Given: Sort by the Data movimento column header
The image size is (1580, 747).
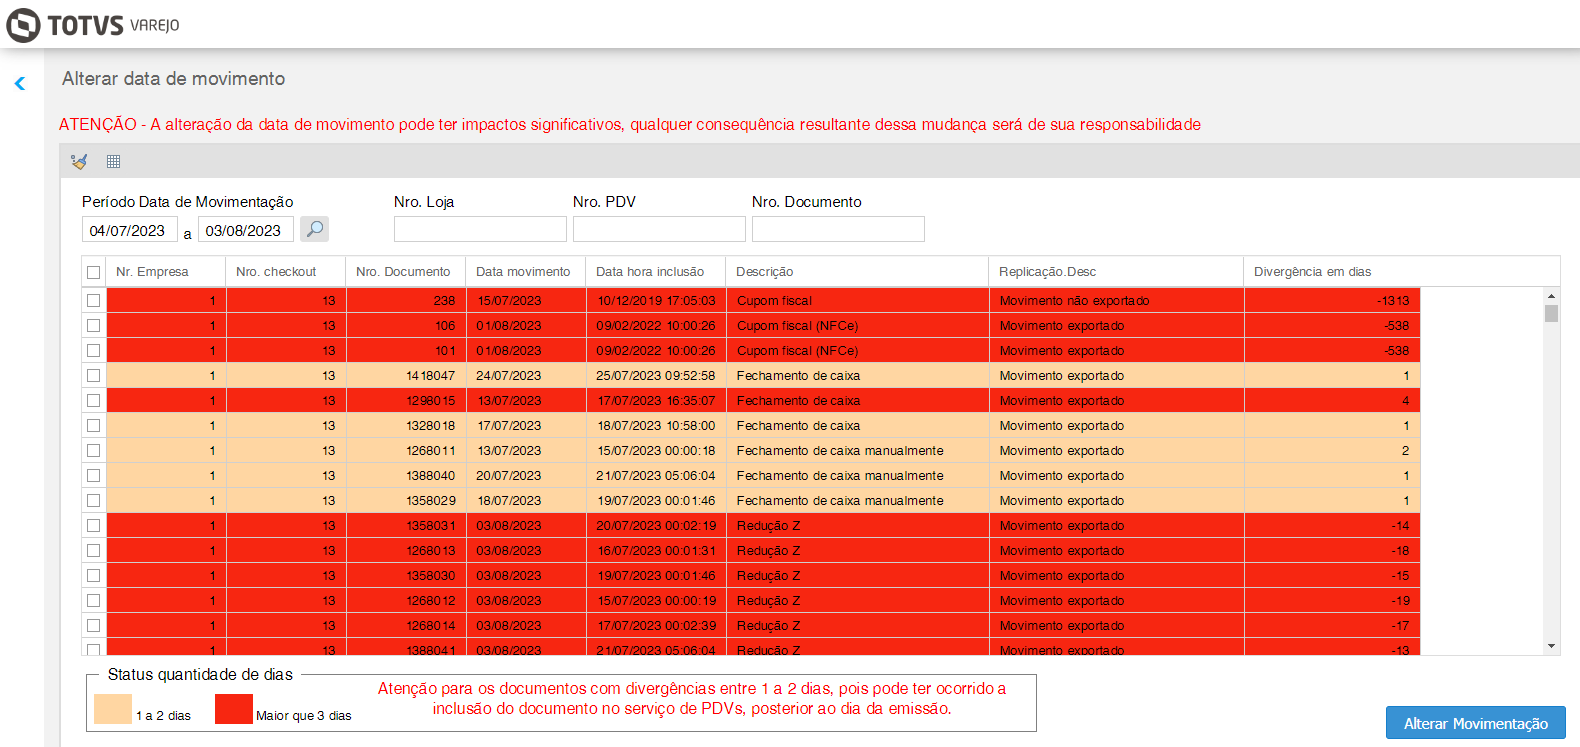Looking at the screenshot, I should (x=526, y=272).
